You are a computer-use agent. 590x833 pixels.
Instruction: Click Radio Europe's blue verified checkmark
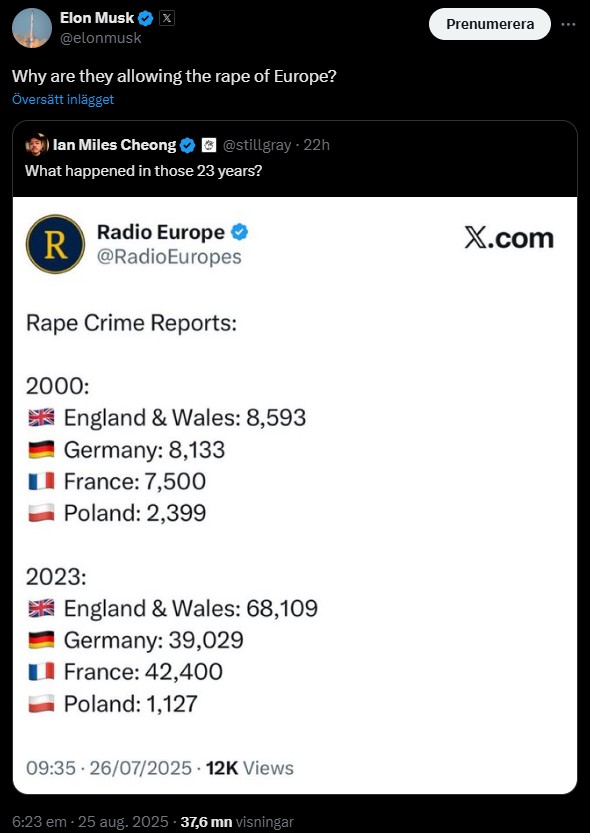240,232
